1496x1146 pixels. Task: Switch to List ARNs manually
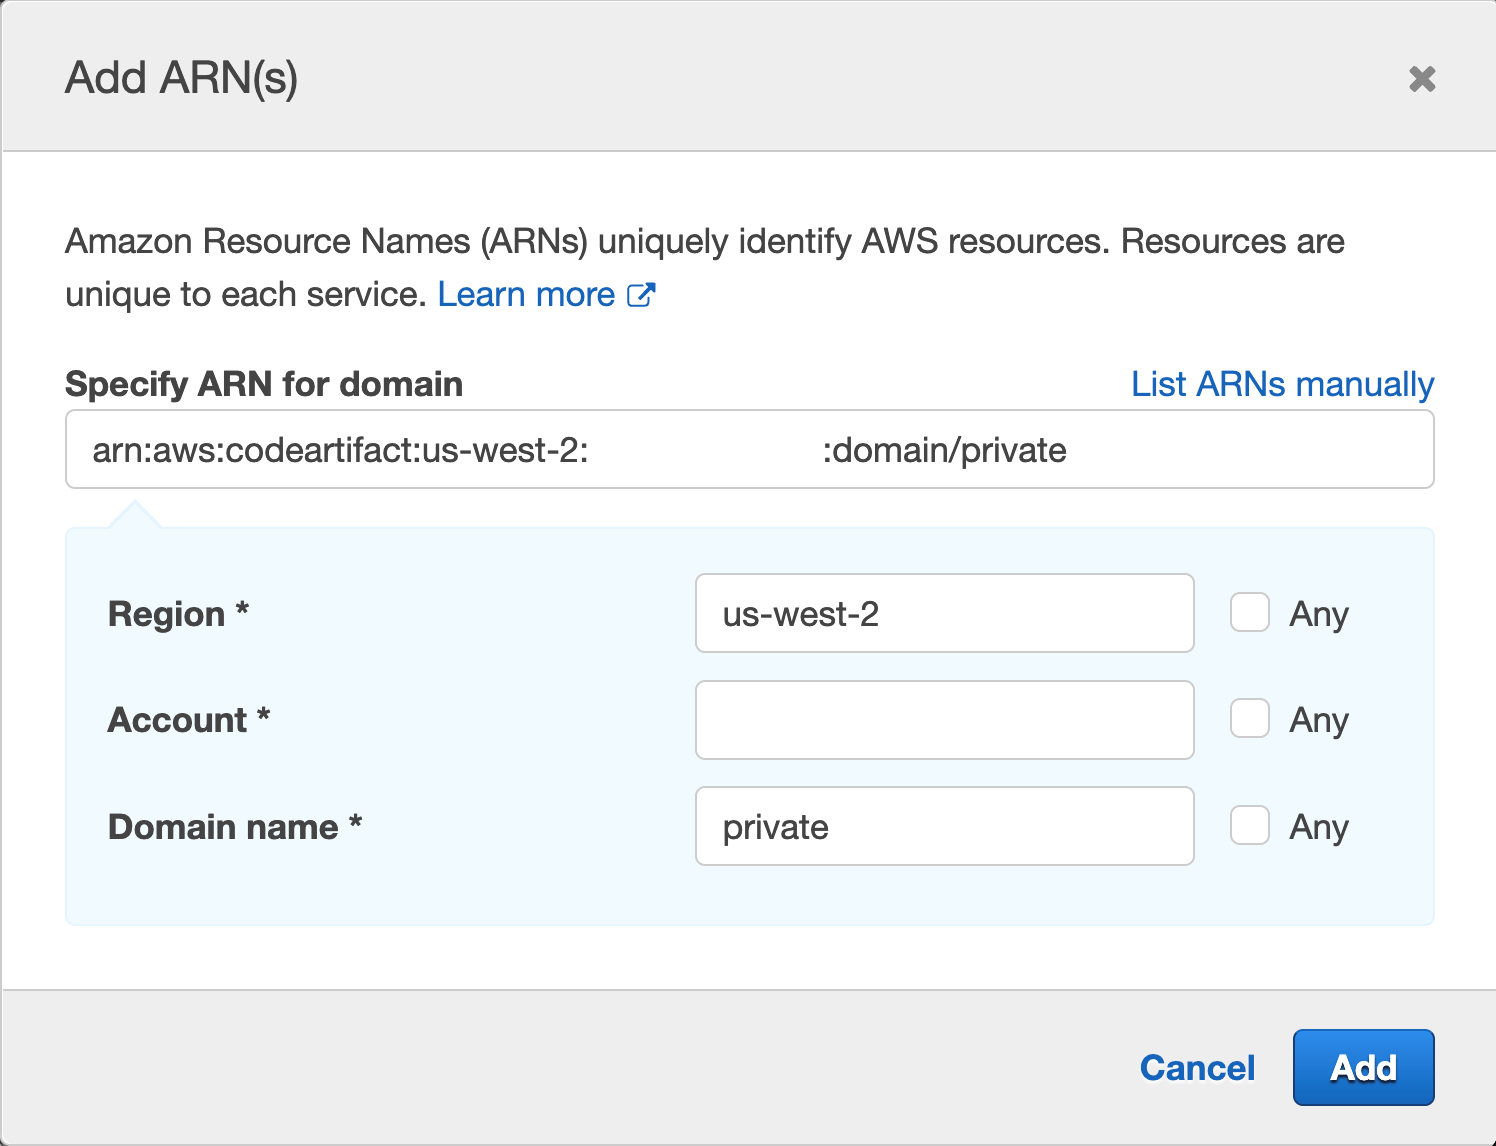pos(1283,383)
